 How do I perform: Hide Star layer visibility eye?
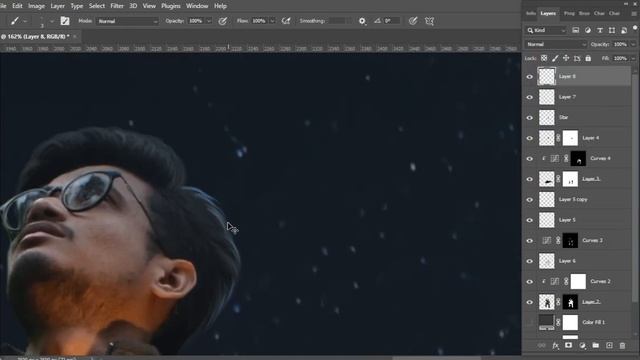(530, 118)
